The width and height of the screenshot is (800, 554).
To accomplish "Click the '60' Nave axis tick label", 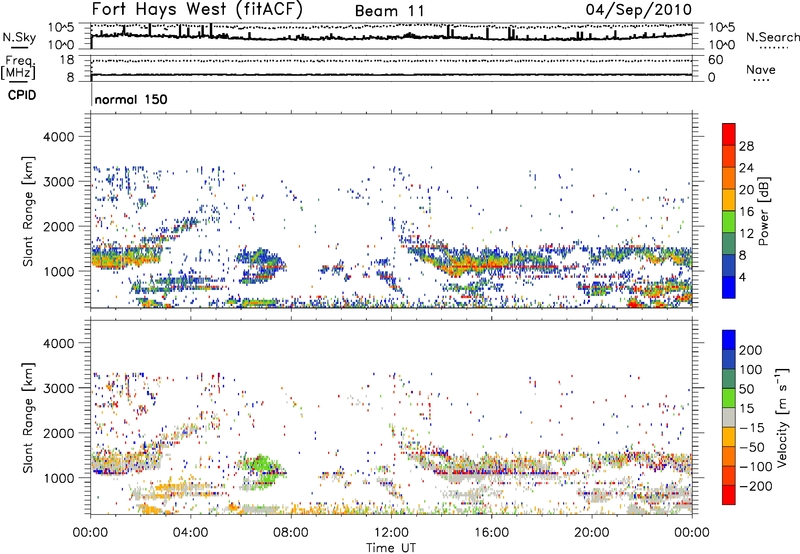I will click(715, 60).
